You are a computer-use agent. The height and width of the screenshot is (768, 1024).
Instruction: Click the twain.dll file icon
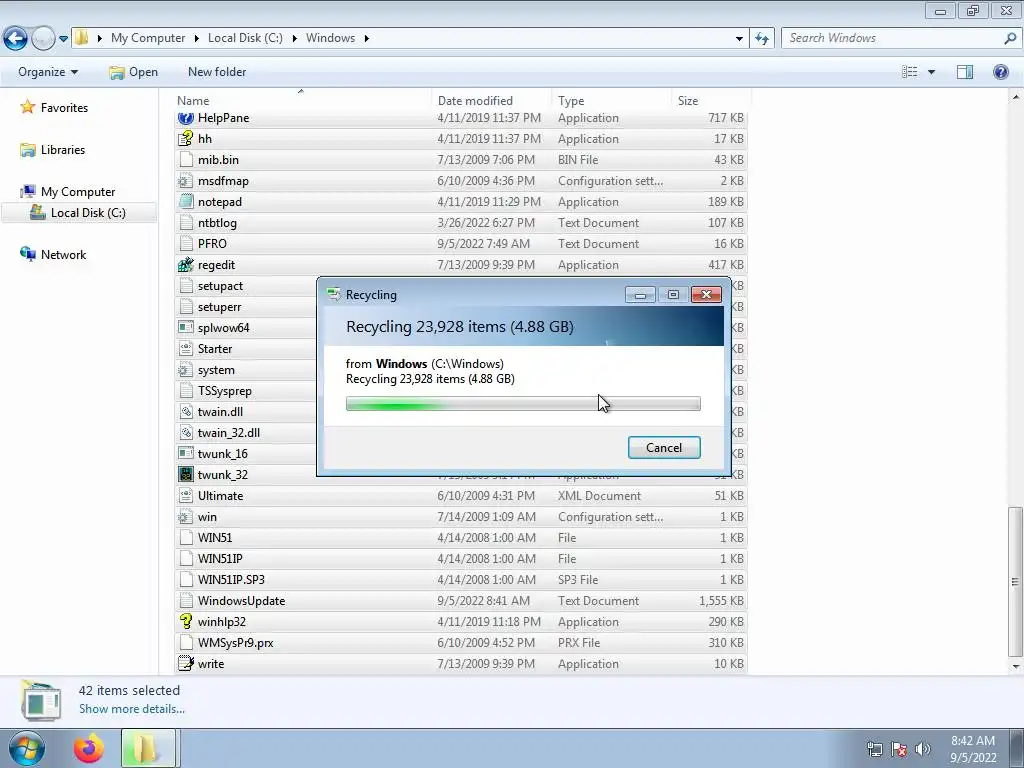(185, 411)
